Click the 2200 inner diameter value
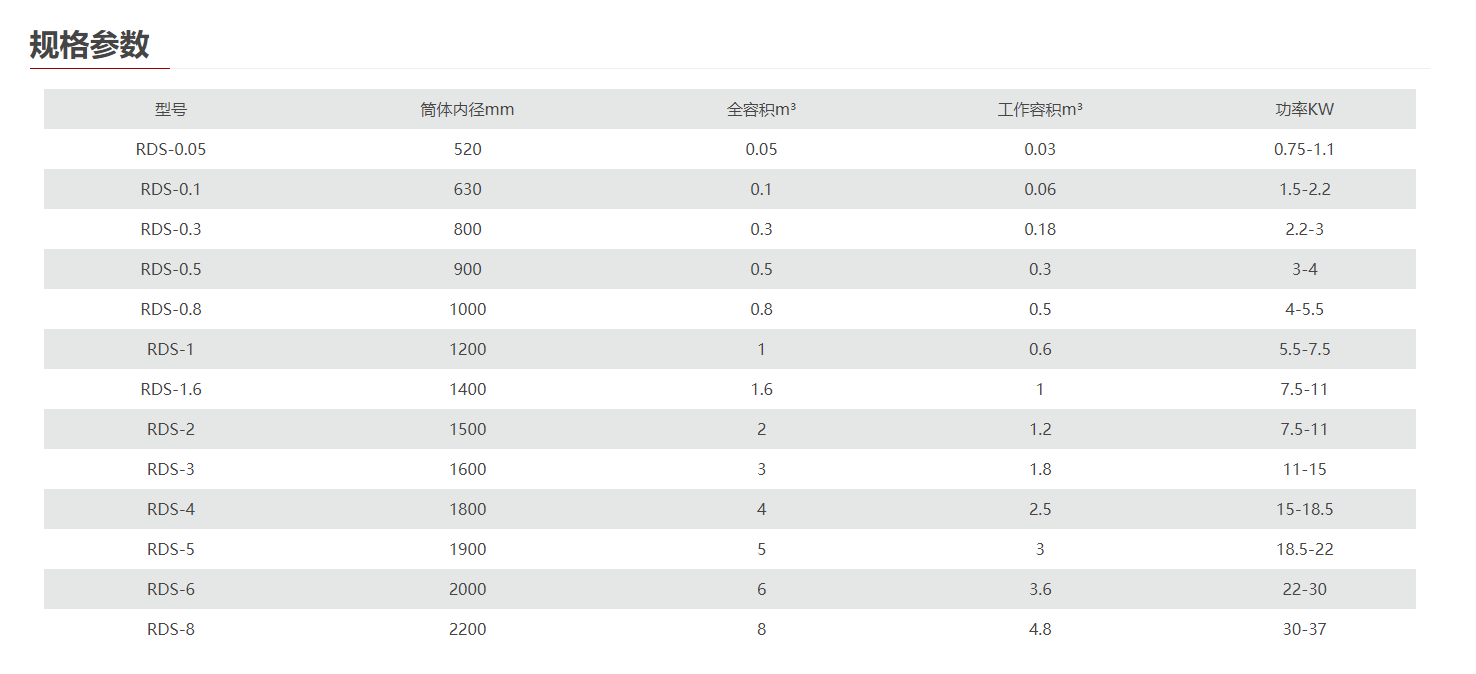This screenshot has width=1476, height=674. (x=467, y=629)
